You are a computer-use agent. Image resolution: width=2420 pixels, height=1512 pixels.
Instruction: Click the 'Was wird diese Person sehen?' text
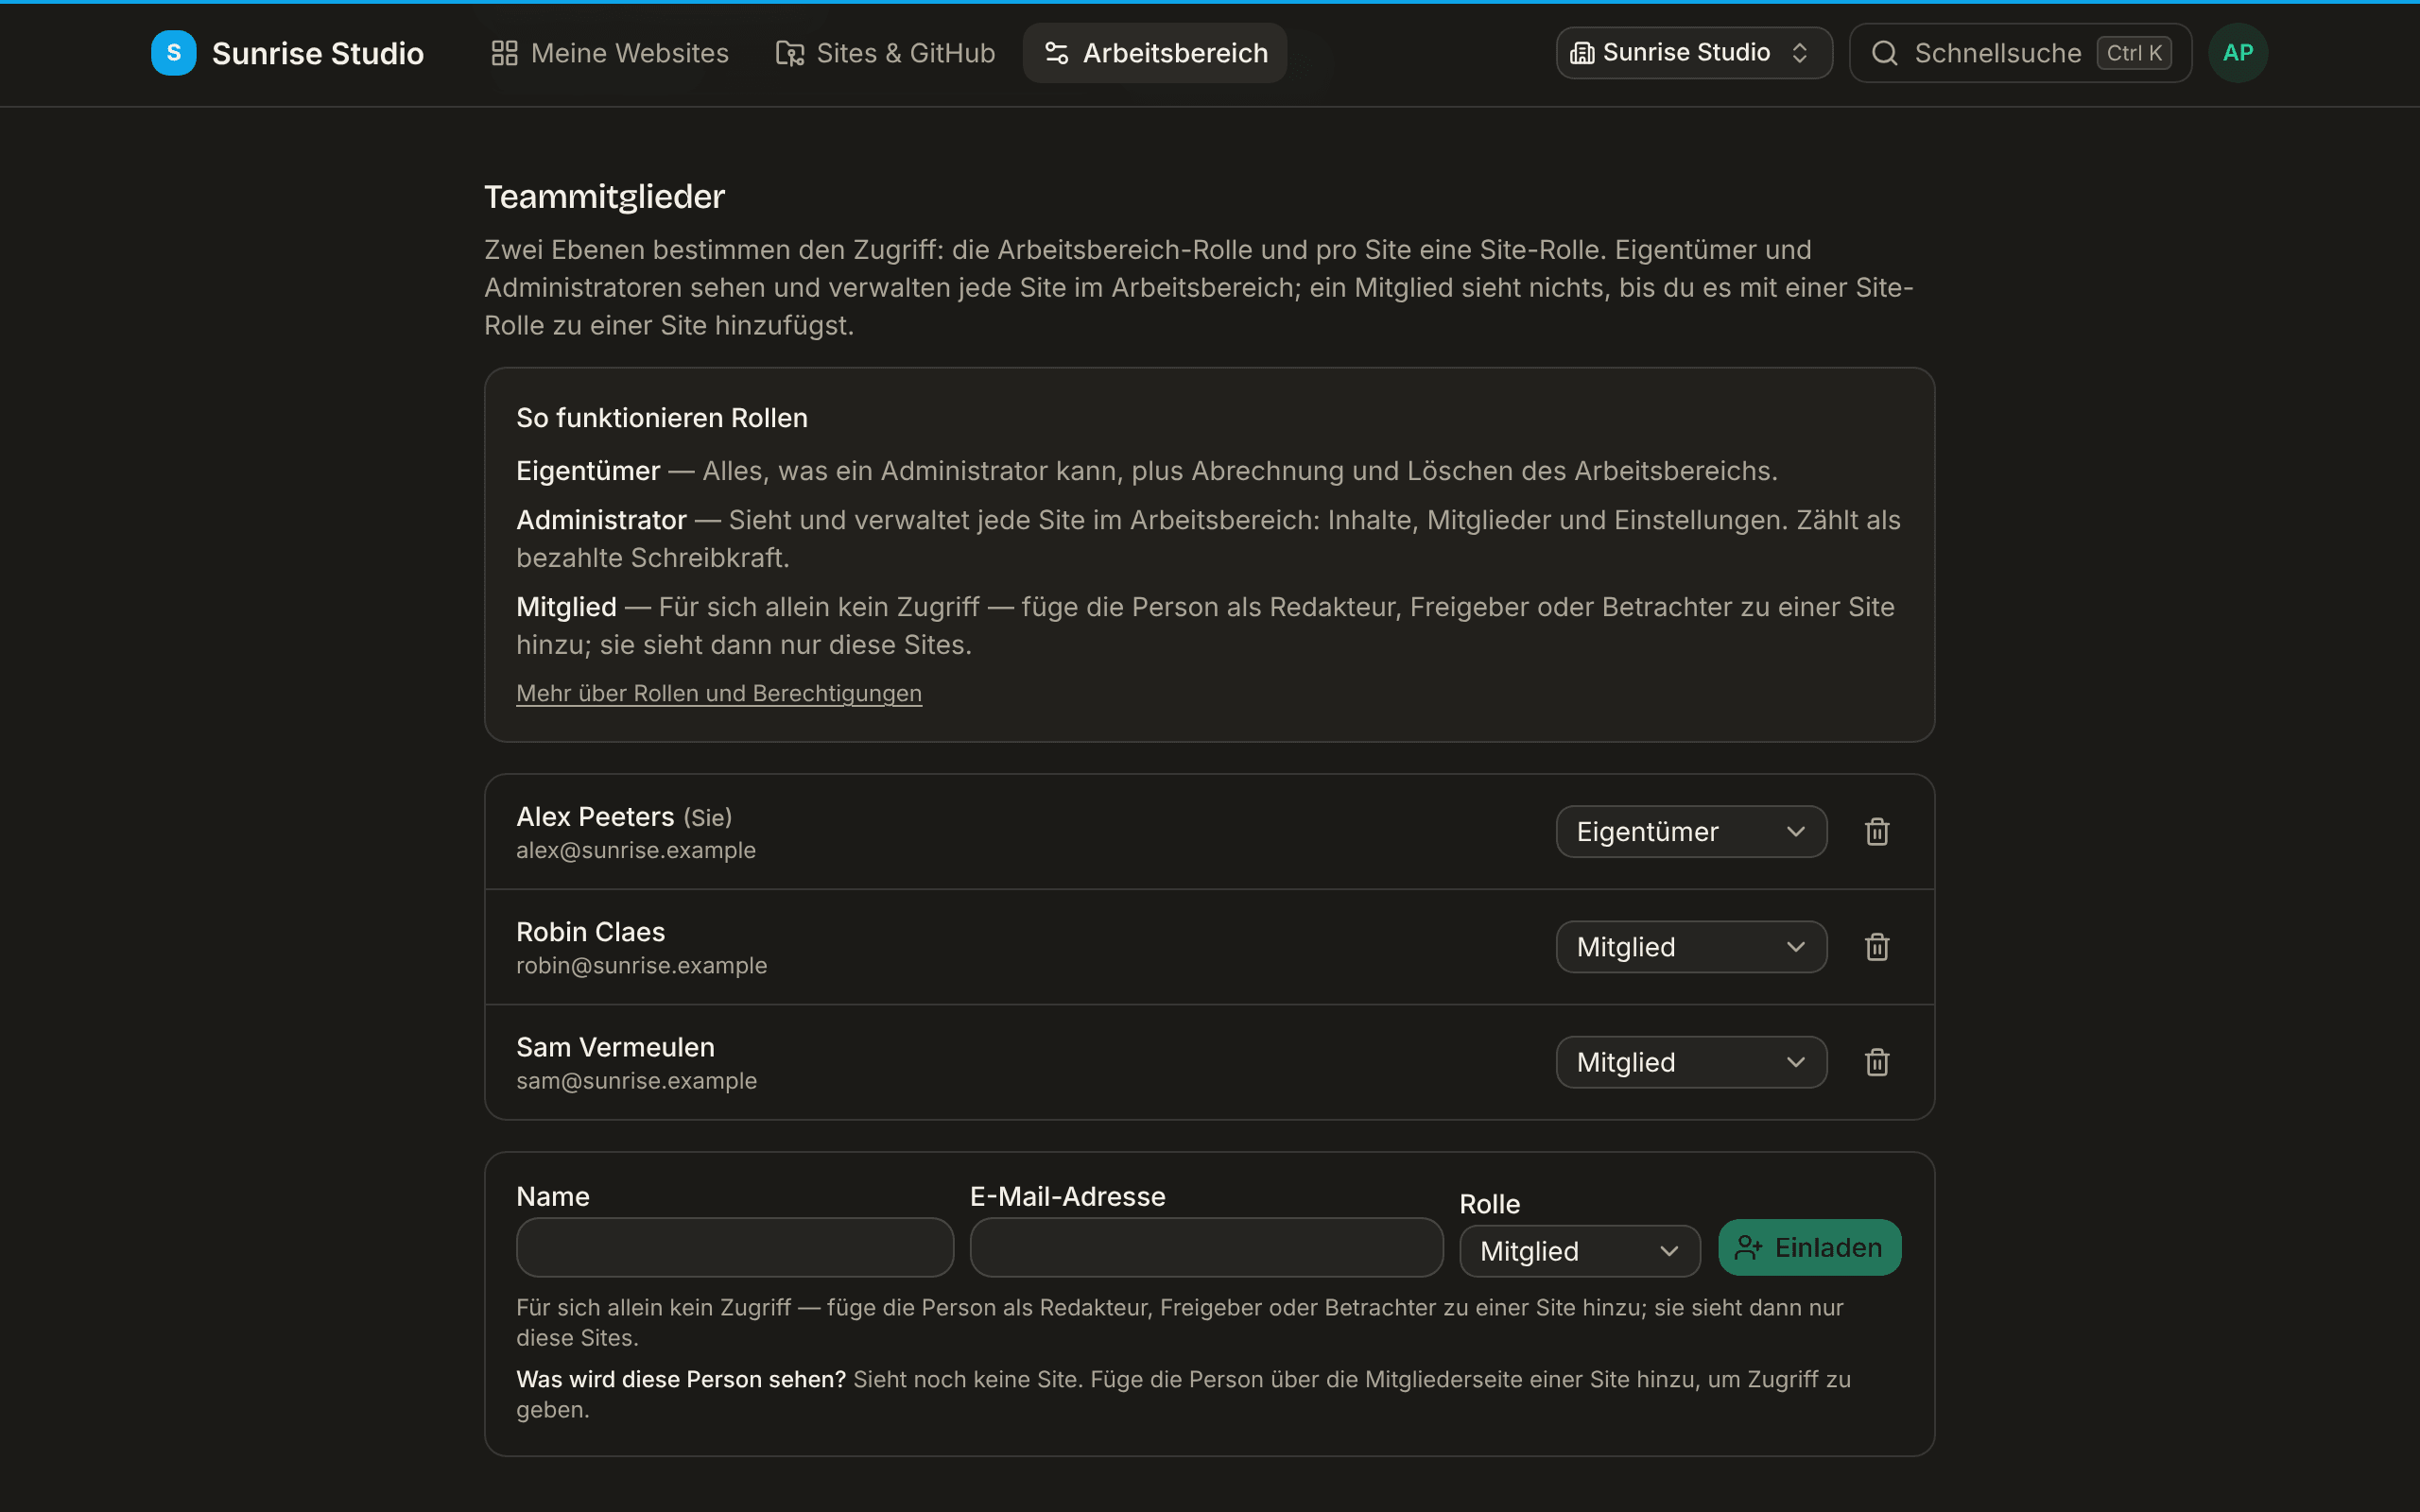(681, 1379)
